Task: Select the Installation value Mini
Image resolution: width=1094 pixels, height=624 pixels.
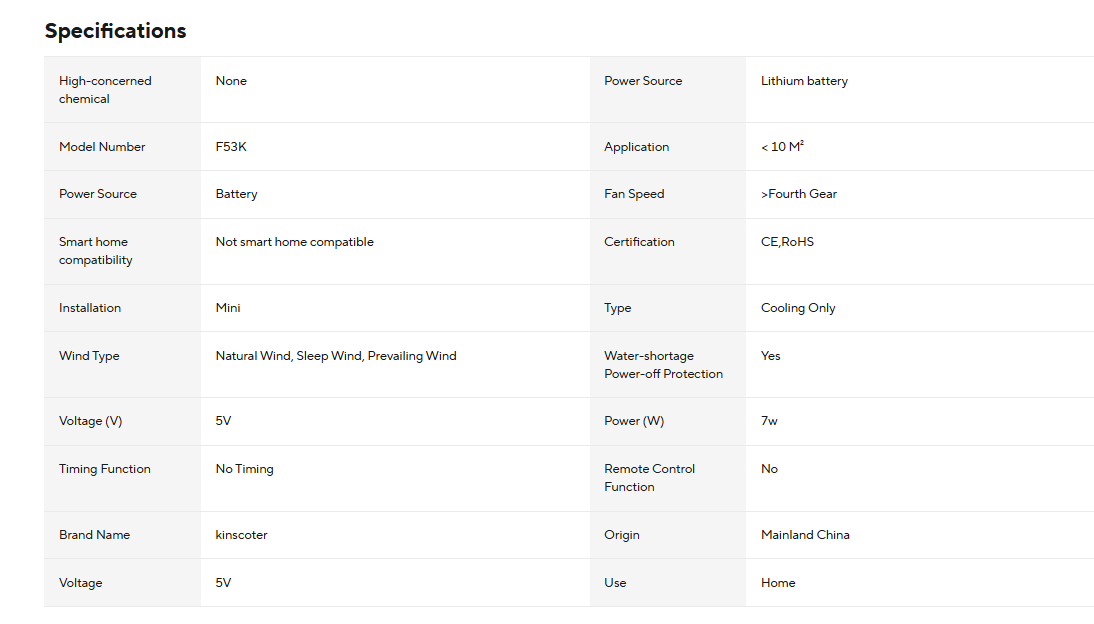Action: coord(227,308)
